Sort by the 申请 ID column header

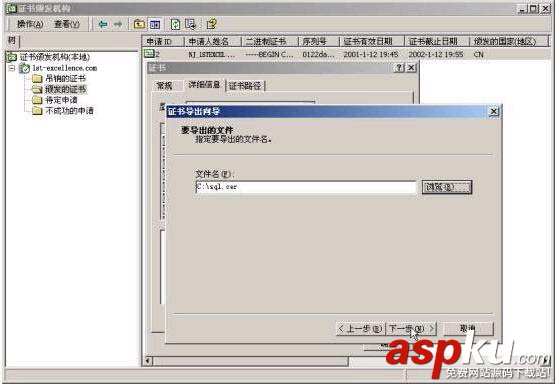(163, 41)
